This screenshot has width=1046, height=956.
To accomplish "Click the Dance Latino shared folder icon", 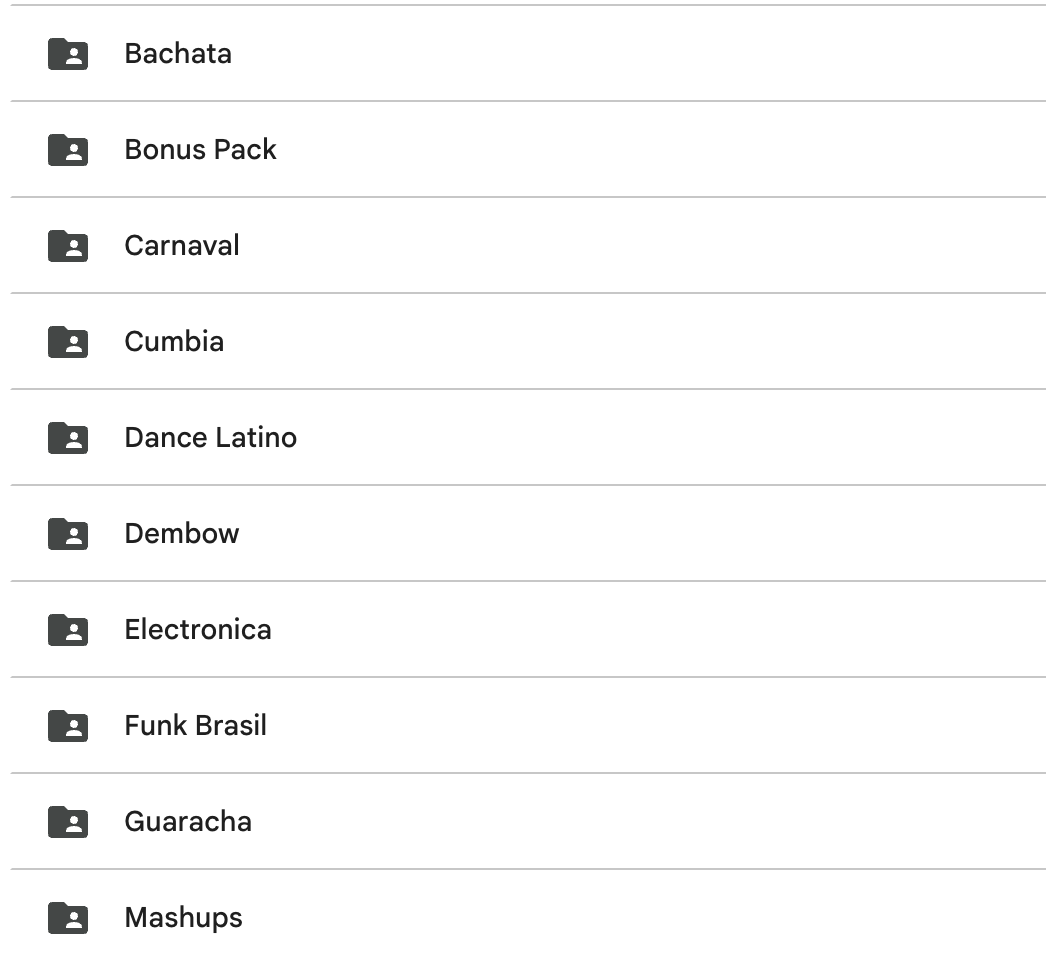I will click(x=68, y=438).
